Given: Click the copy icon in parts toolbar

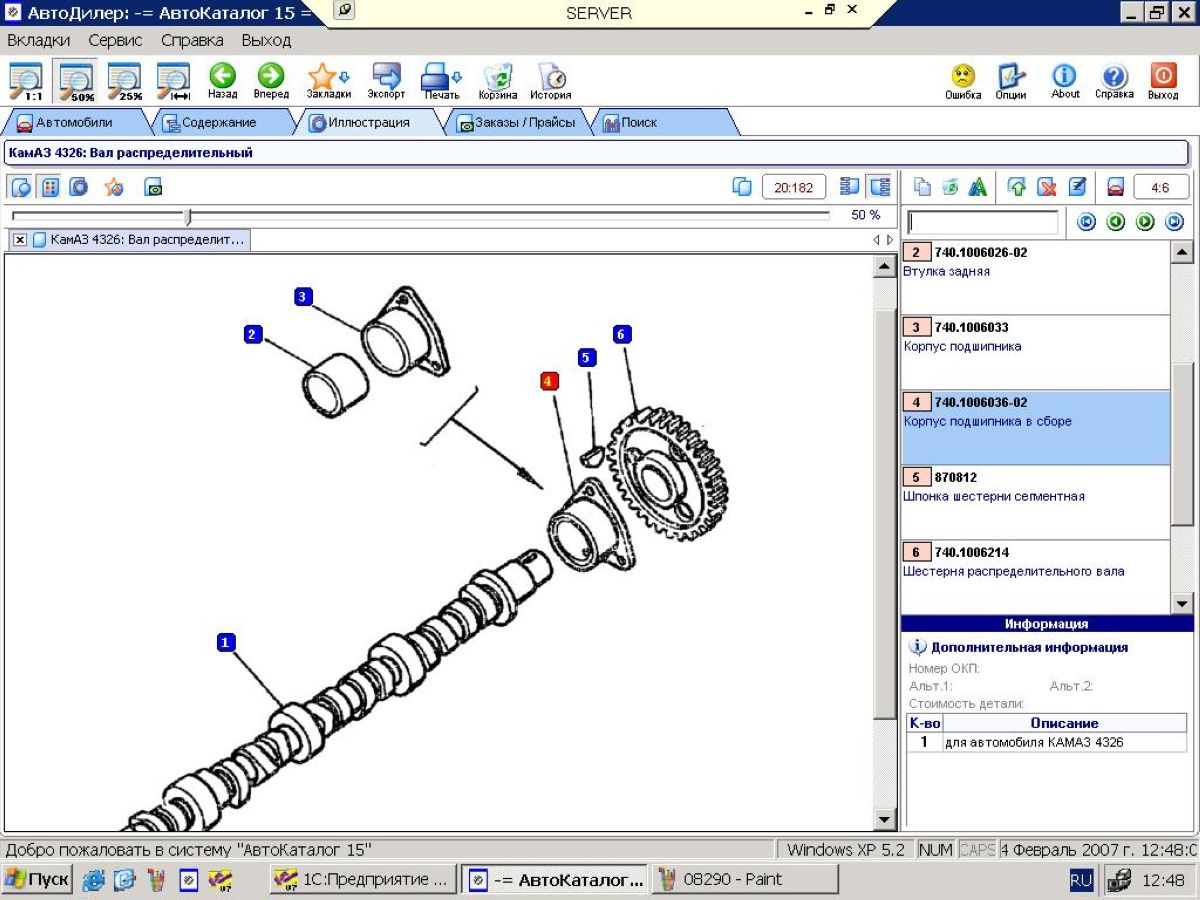Looking at the screenshot, I should pos(923,187).
